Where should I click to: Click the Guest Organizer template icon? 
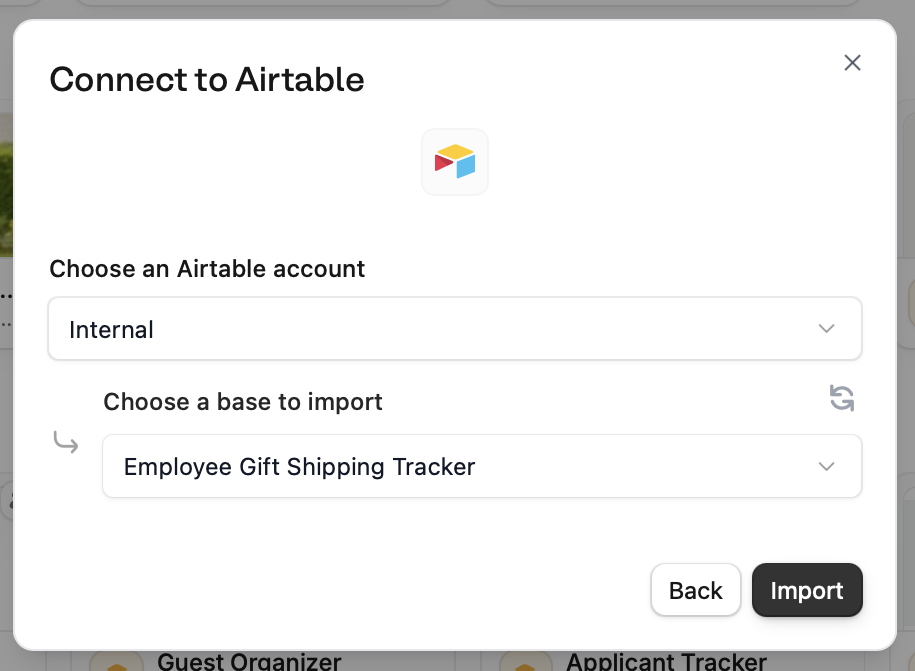[114, 664]
